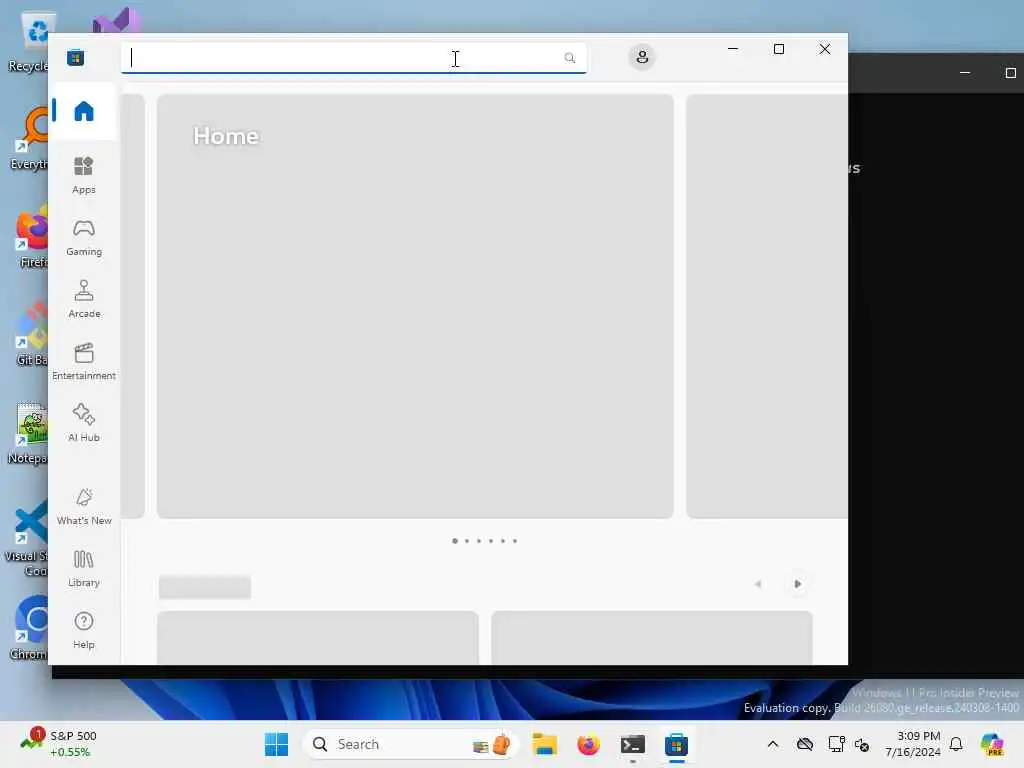
Task: Click the Microsoft Store logo in the title bar
Action: coord(76,57)
